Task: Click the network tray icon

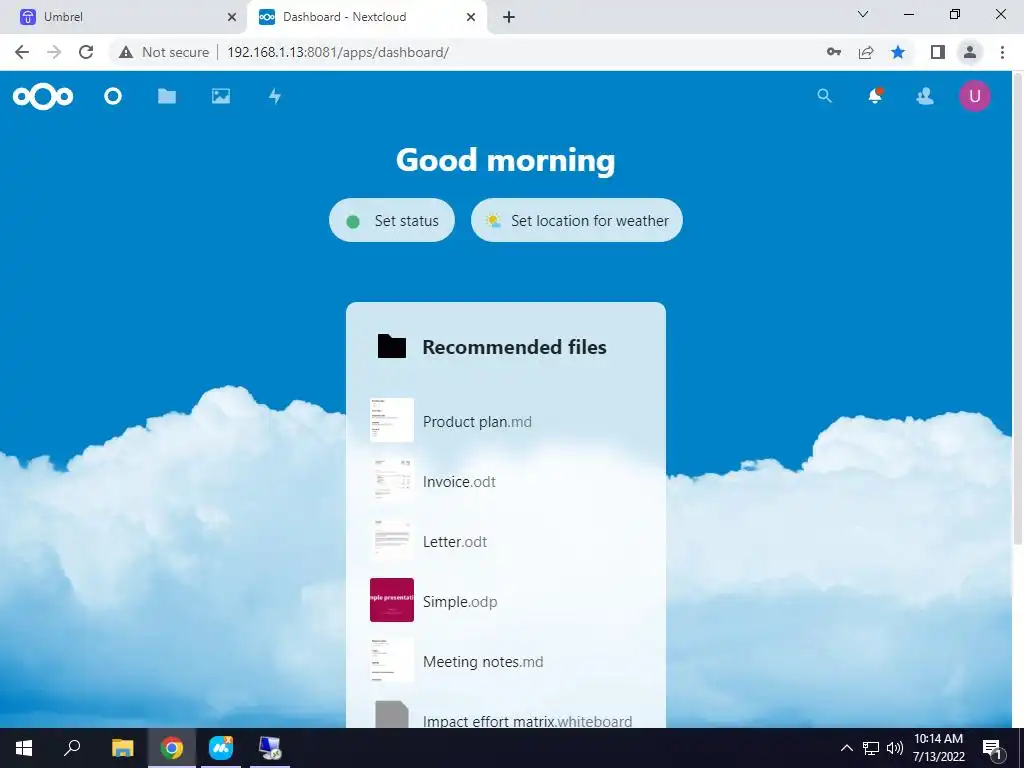Action: (871, 748)
